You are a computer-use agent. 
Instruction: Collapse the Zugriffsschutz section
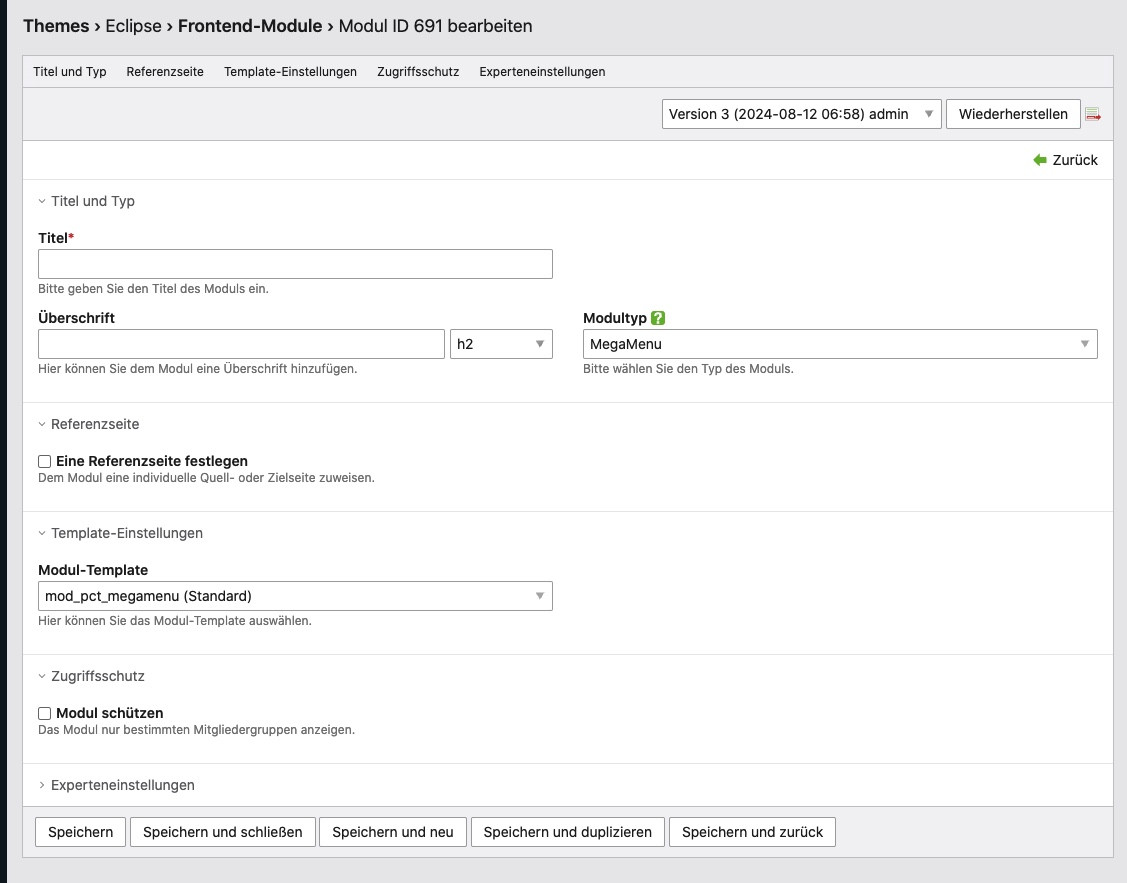click(x=97, y=676)
